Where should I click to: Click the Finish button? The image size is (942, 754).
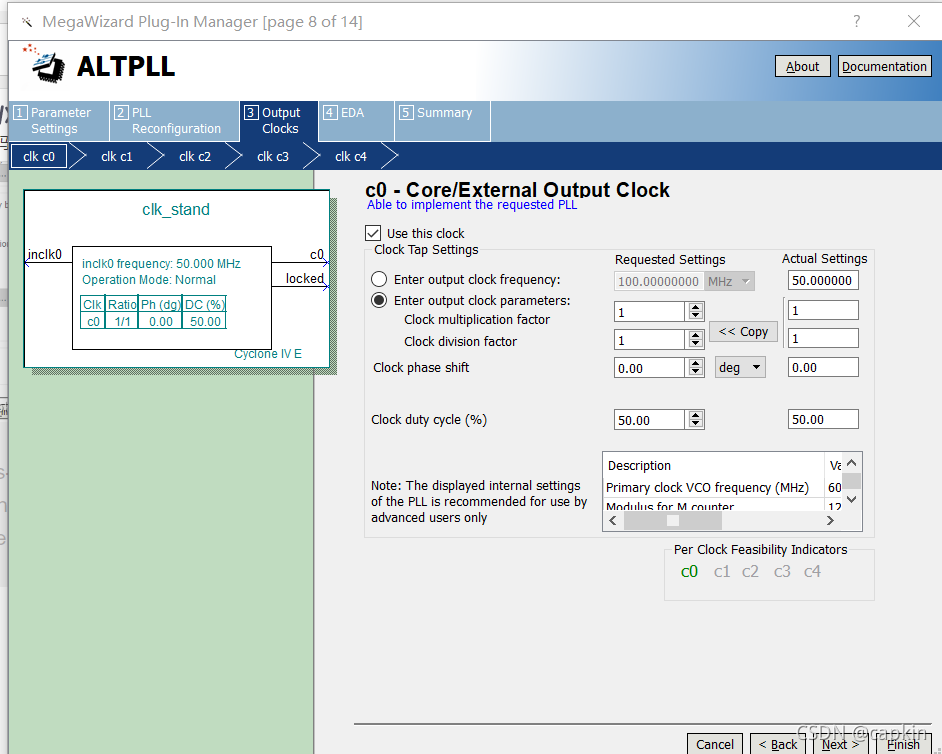[903, 744]
